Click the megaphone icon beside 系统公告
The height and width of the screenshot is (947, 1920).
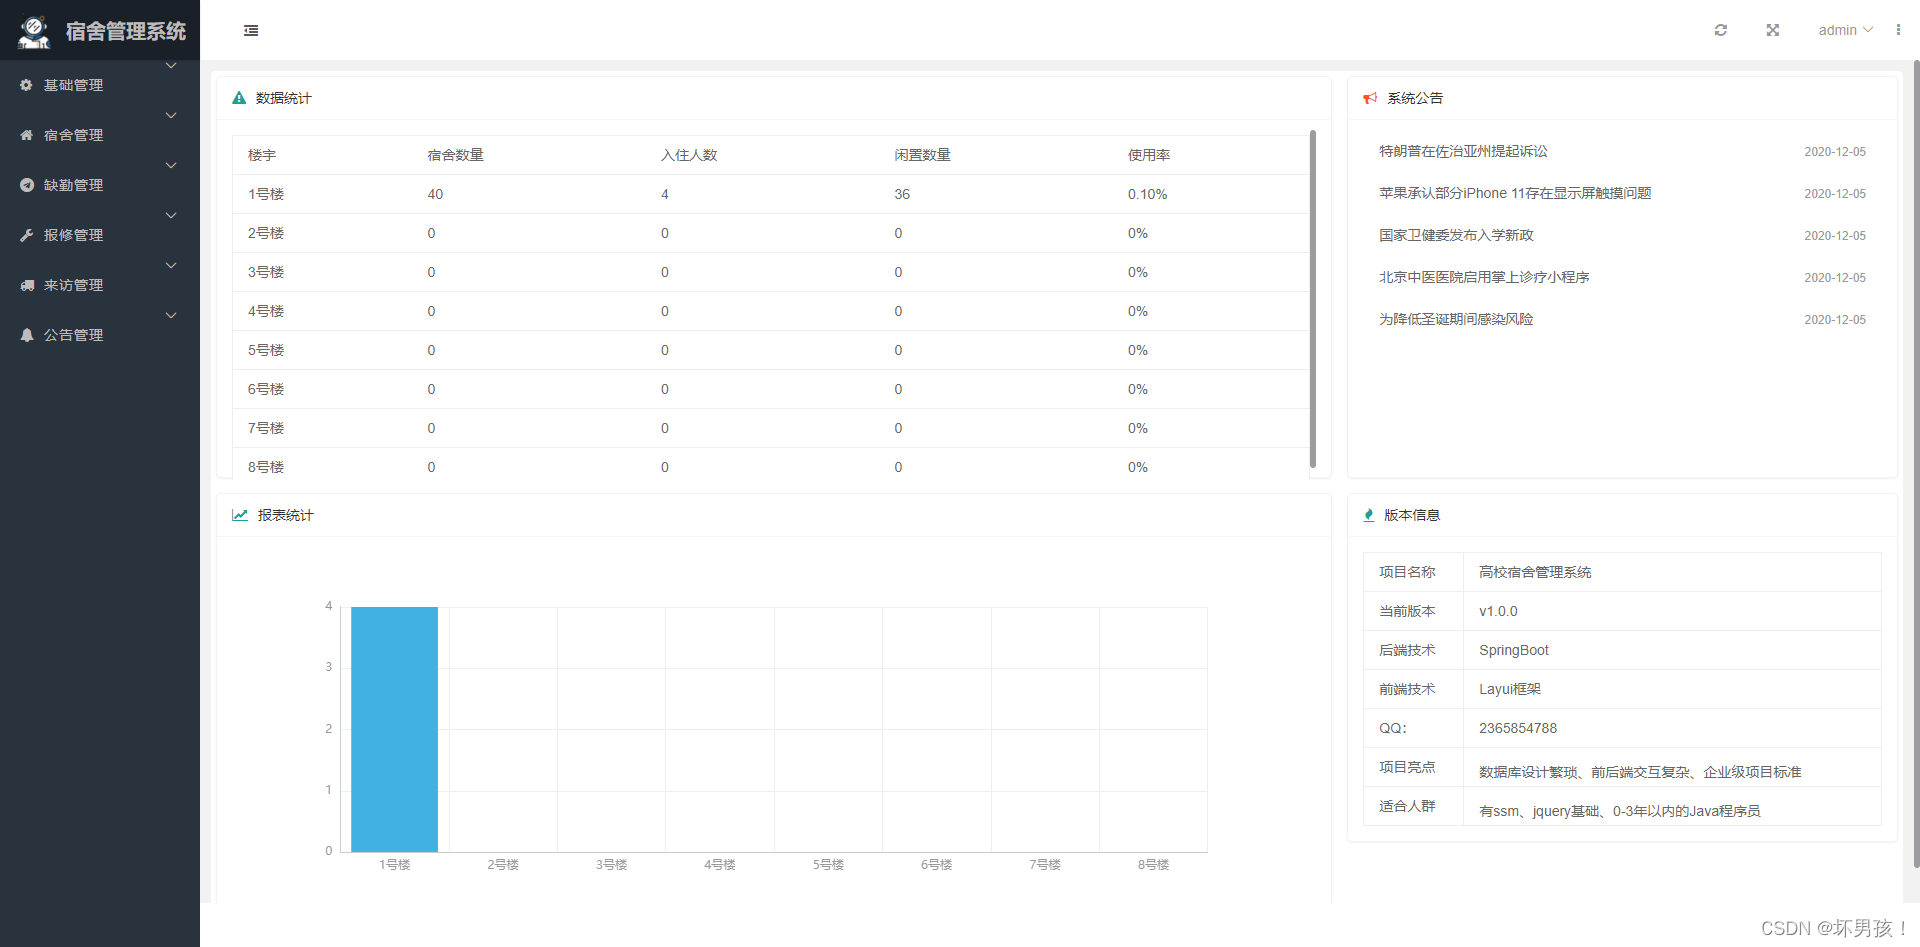point(1370,98)
